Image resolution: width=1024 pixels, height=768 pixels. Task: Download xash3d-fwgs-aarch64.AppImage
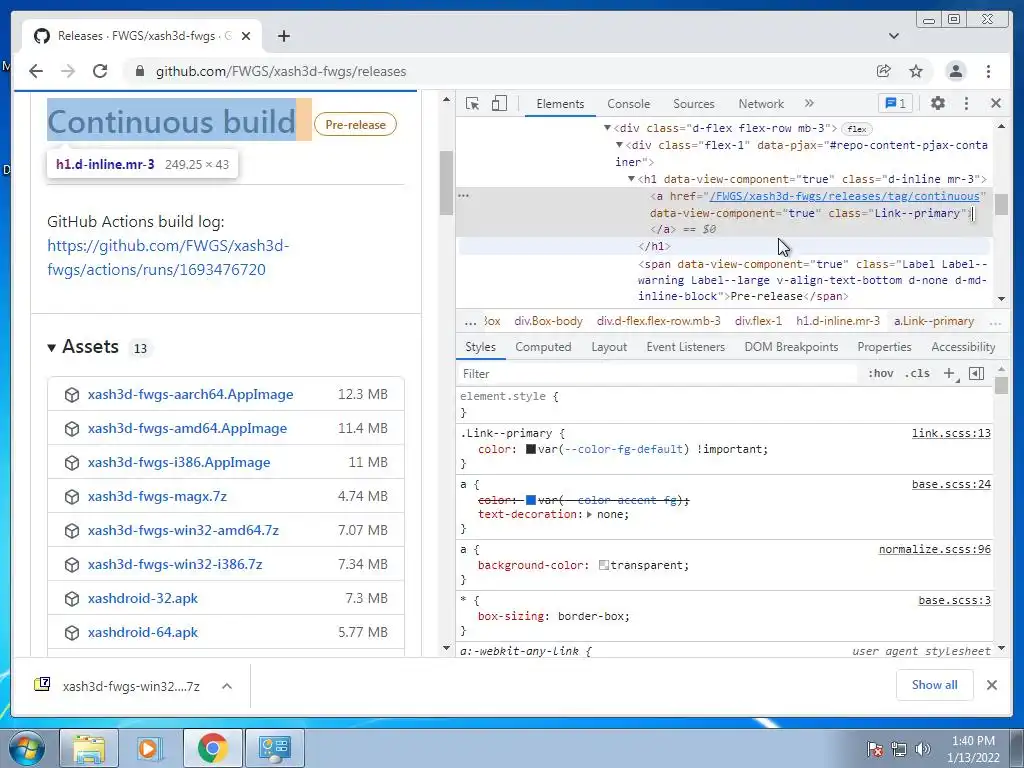point(190,394)
